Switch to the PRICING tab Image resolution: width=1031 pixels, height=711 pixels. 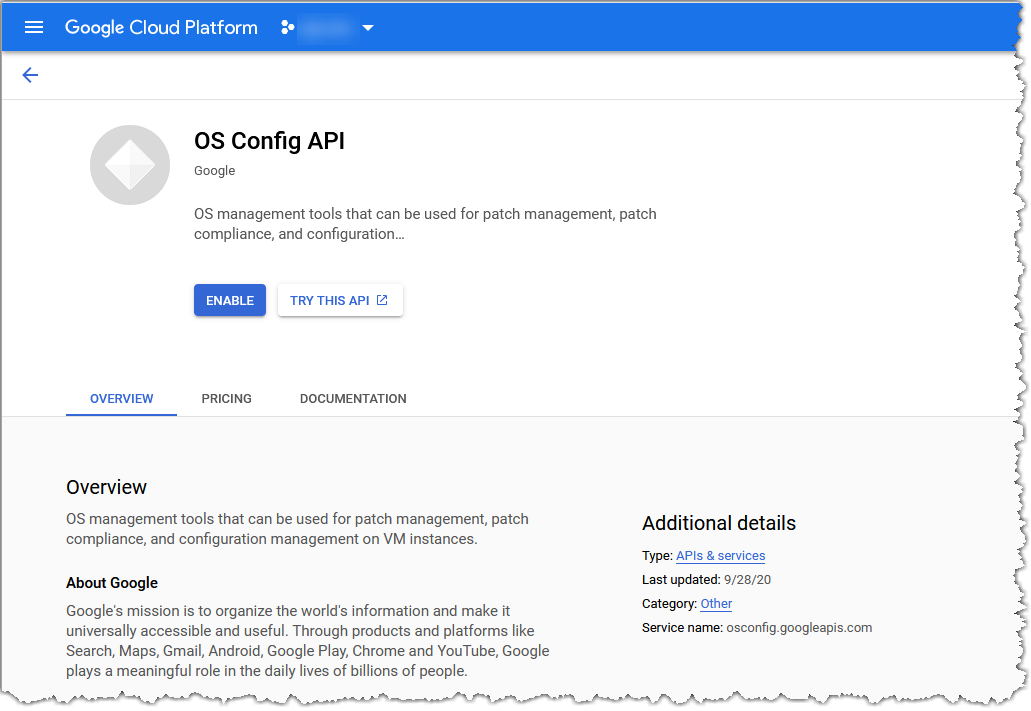click(226, 399)
